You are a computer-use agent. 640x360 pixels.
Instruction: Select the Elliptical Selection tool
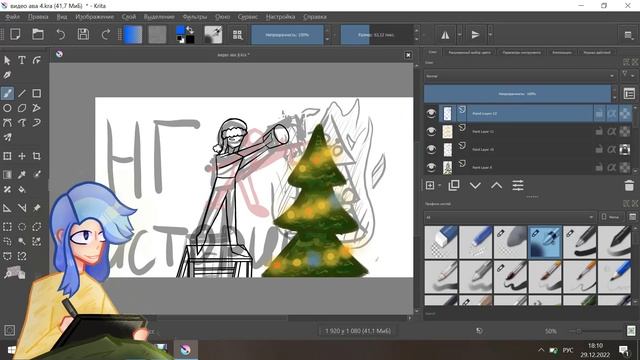tap(22, 227)
